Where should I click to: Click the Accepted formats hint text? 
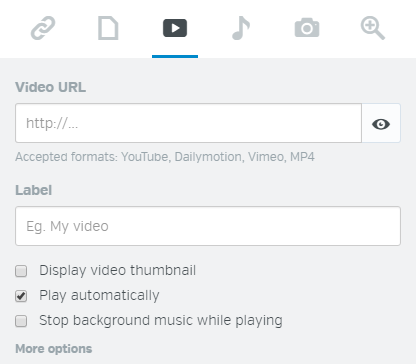pyautogui.click(x=165, y=157)
